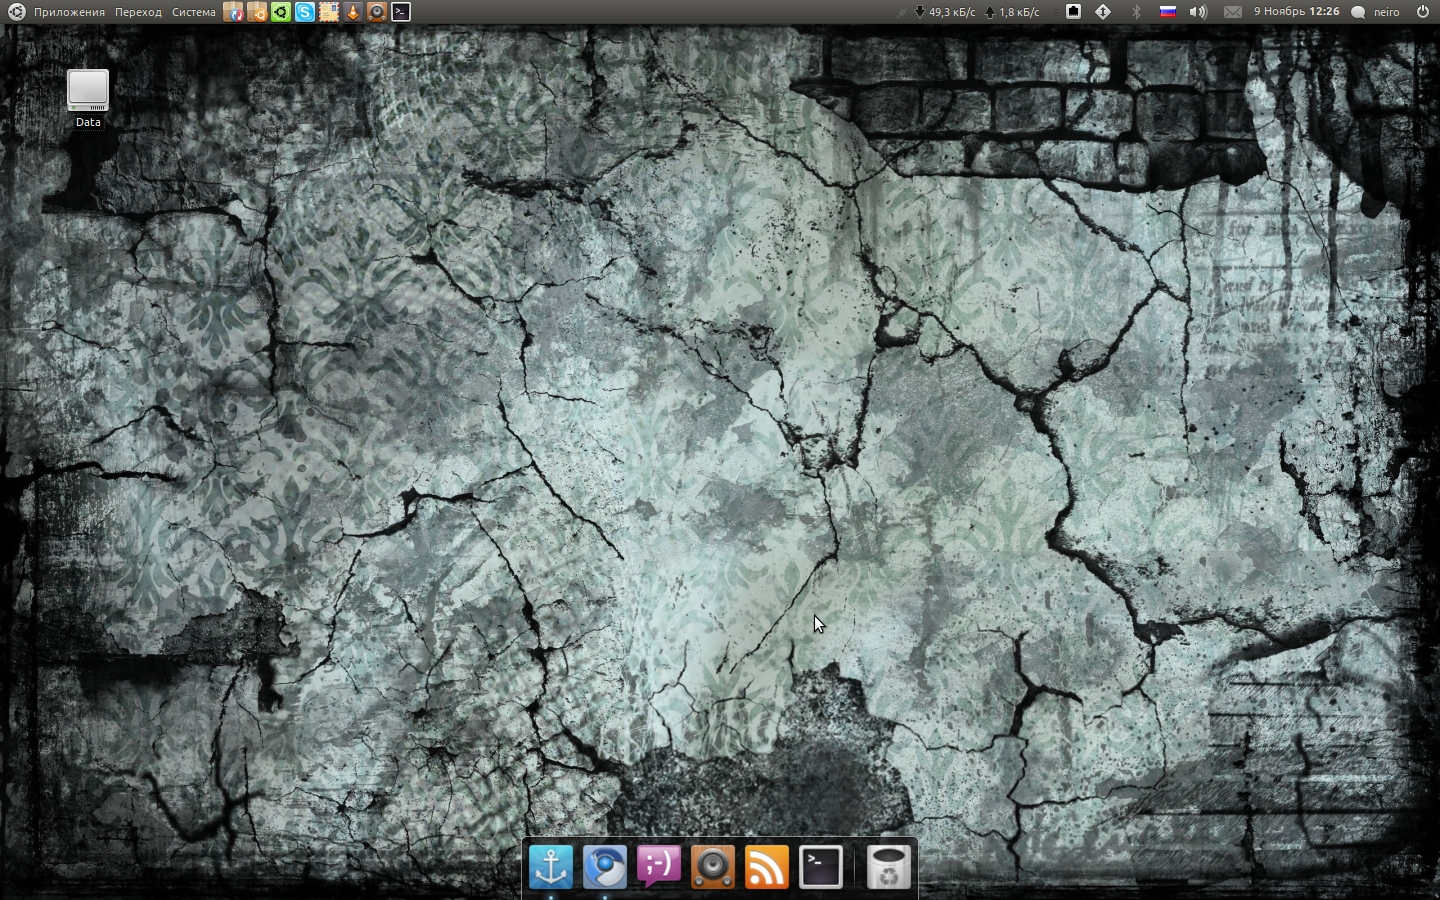Toggle Bluetooth from the panel indicator
The image size is (1440, 900).
[x=1135, y=12]
